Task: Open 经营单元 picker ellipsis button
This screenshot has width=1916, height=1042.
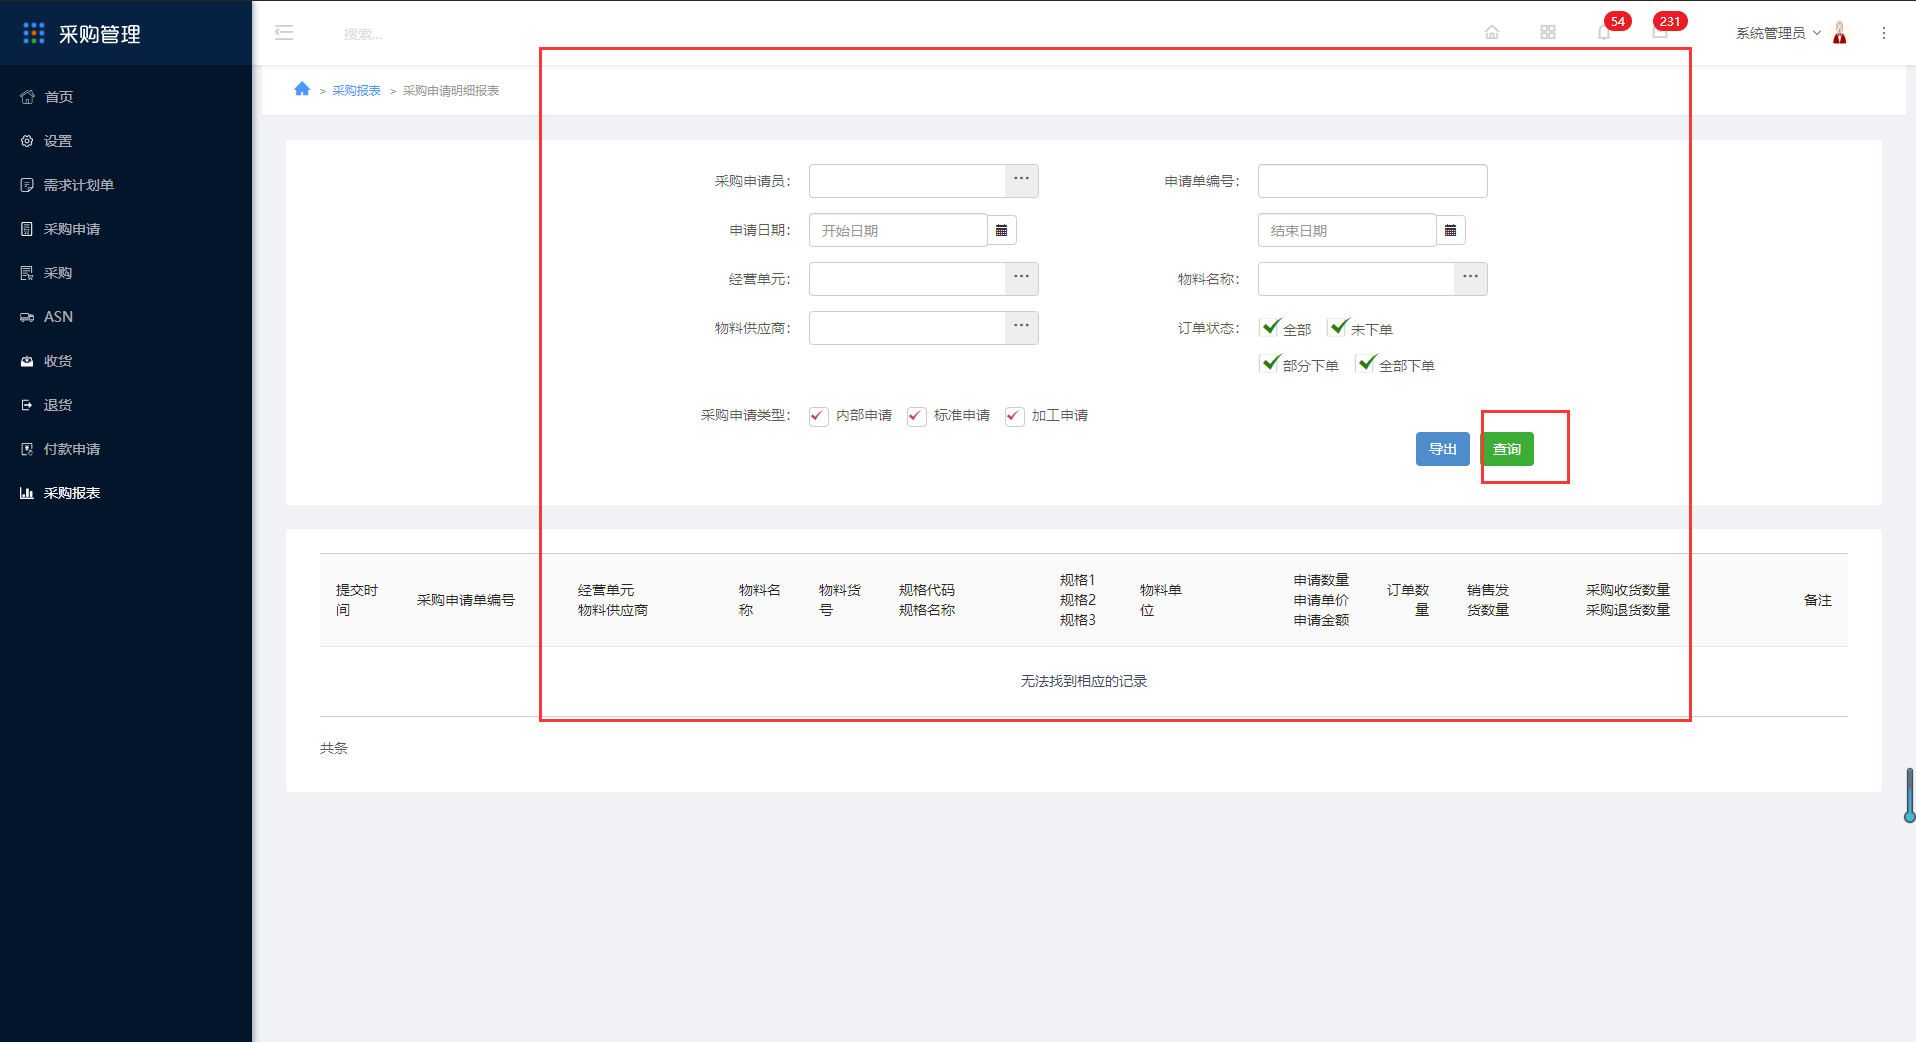Action: [x=1021, y=279]
